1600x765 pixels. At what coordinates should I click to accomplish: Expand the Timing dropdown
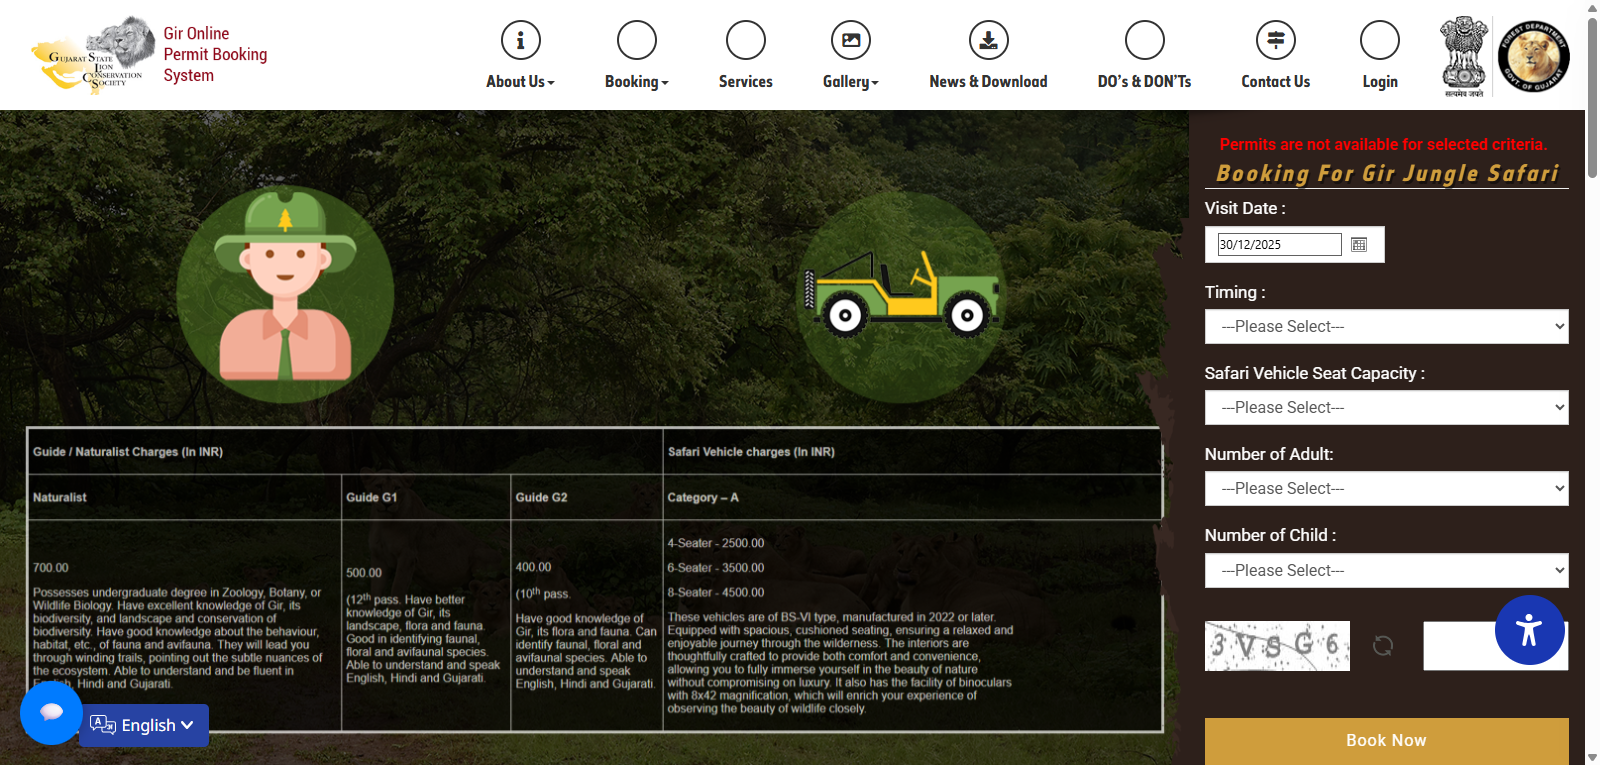tap(1386, 327)
